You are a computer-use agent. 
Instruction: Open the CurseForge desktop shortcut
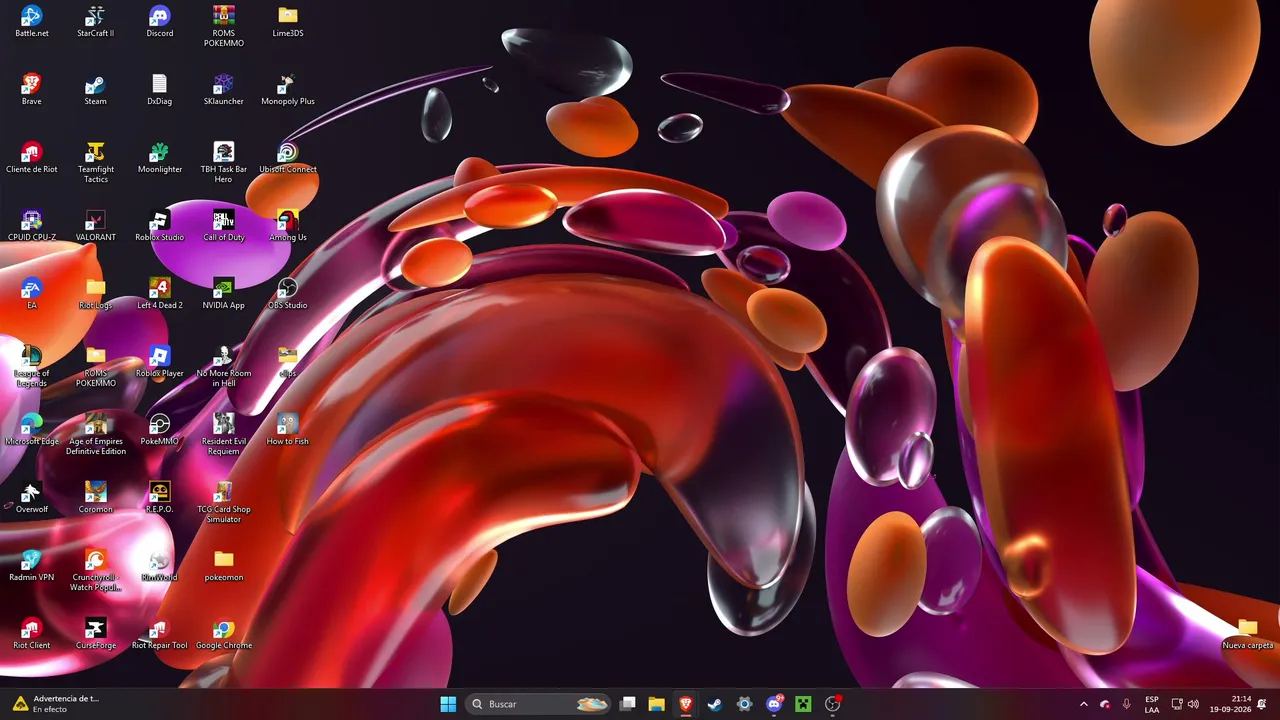95,633
